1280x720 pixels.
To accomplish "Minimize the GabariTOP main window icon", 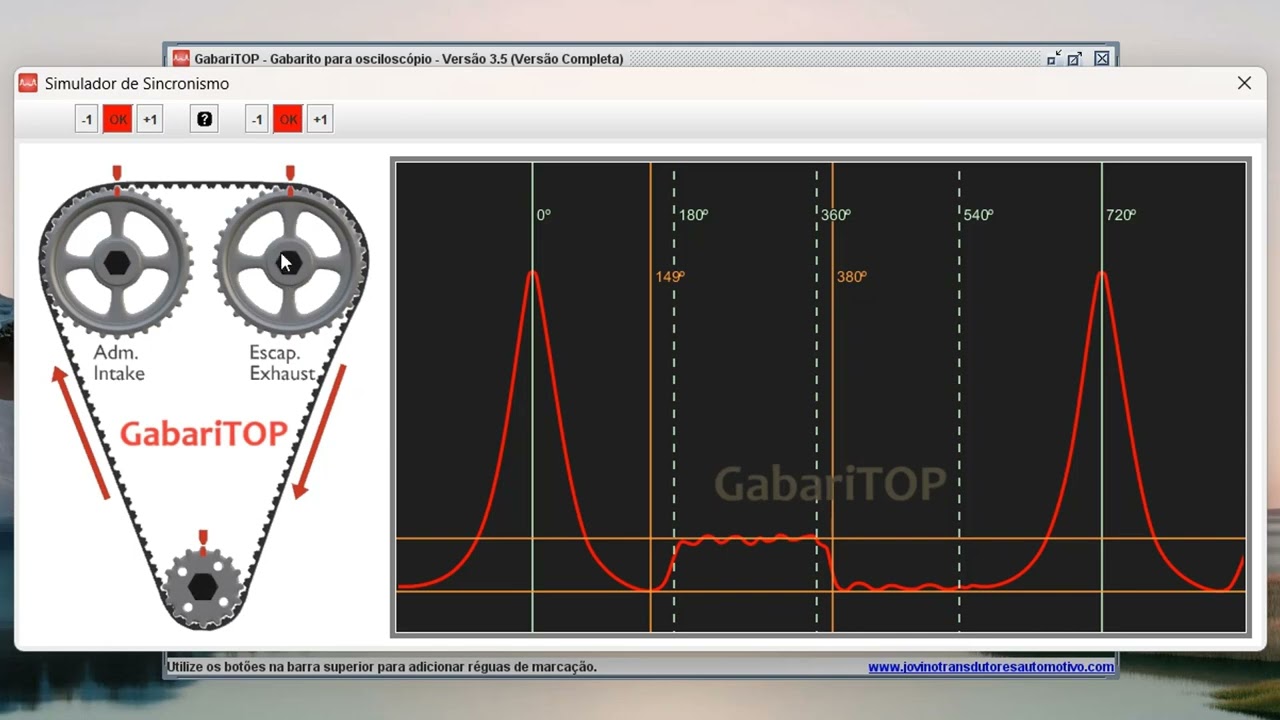I will tap(1054, 59).
